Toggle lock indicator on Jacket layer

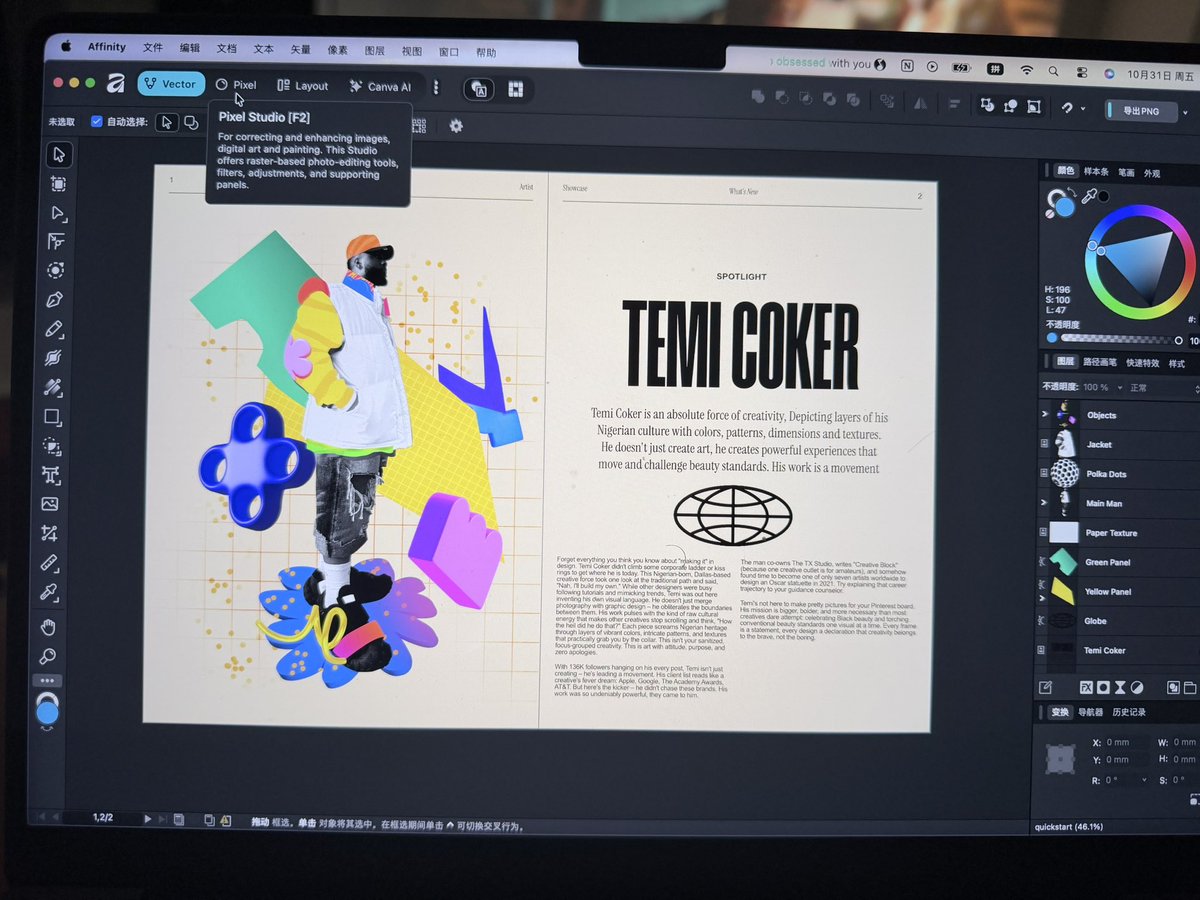[1044, 443]
